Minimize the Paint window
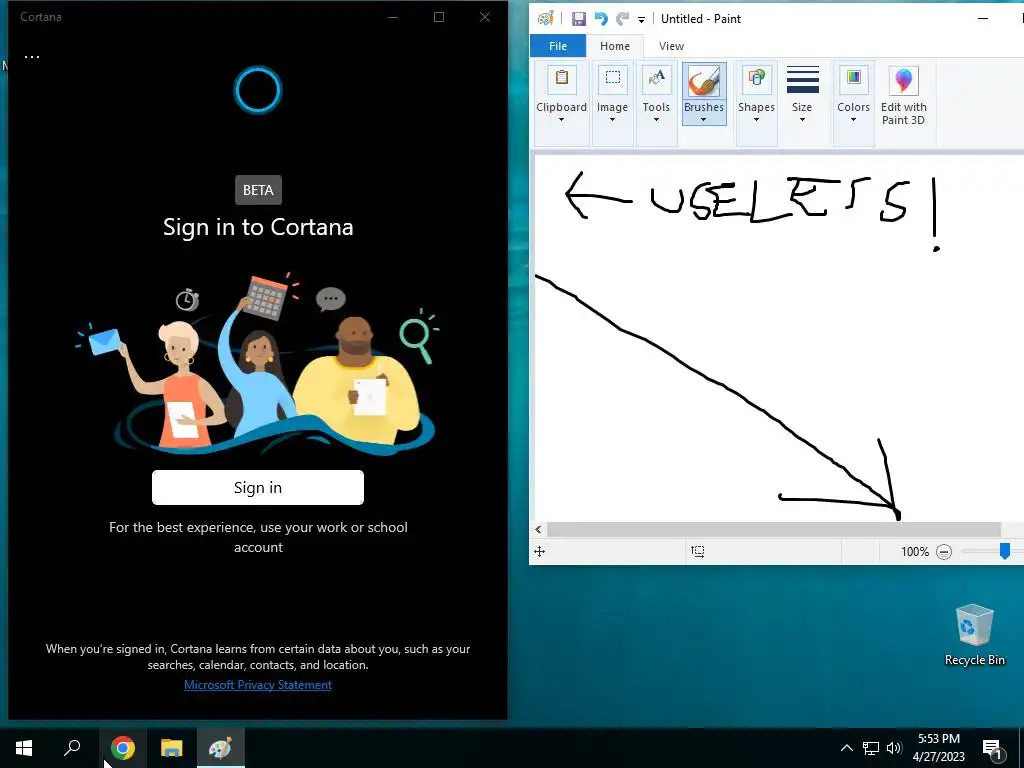The width and height of the screenshot is (1024, 768). point(983,18)
